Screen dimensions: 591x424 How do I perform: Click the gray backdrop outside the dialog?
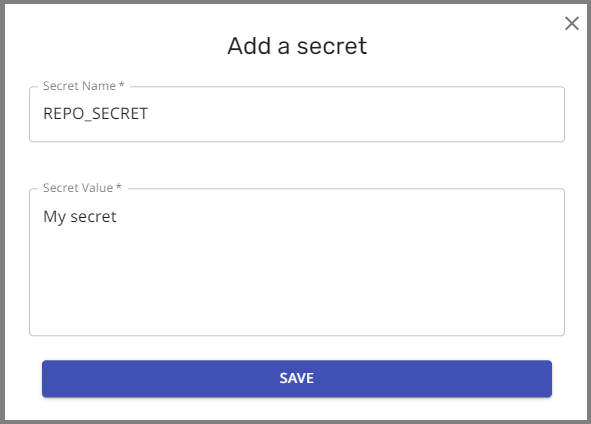[x=2, y=212]
